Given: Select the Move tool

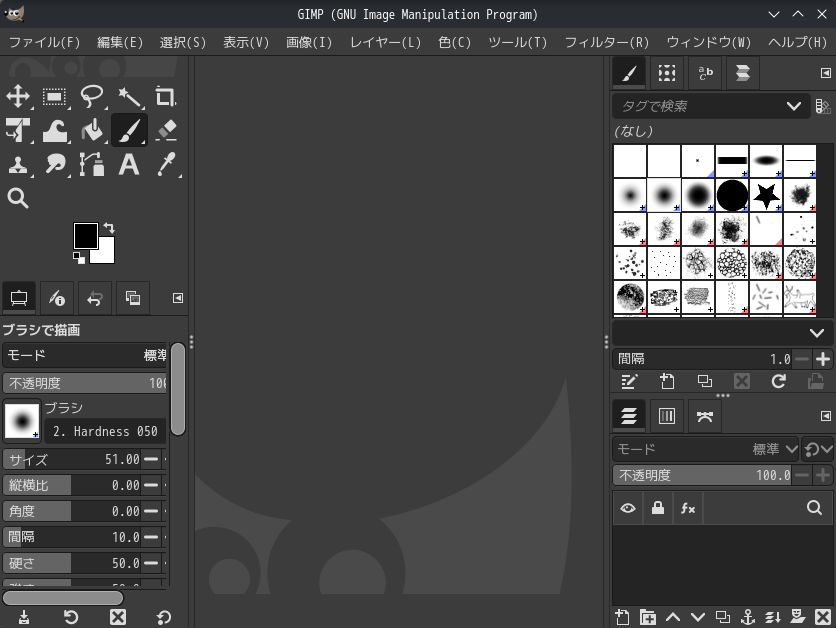Looking at the screenshot, I should [x=18, y=97].
